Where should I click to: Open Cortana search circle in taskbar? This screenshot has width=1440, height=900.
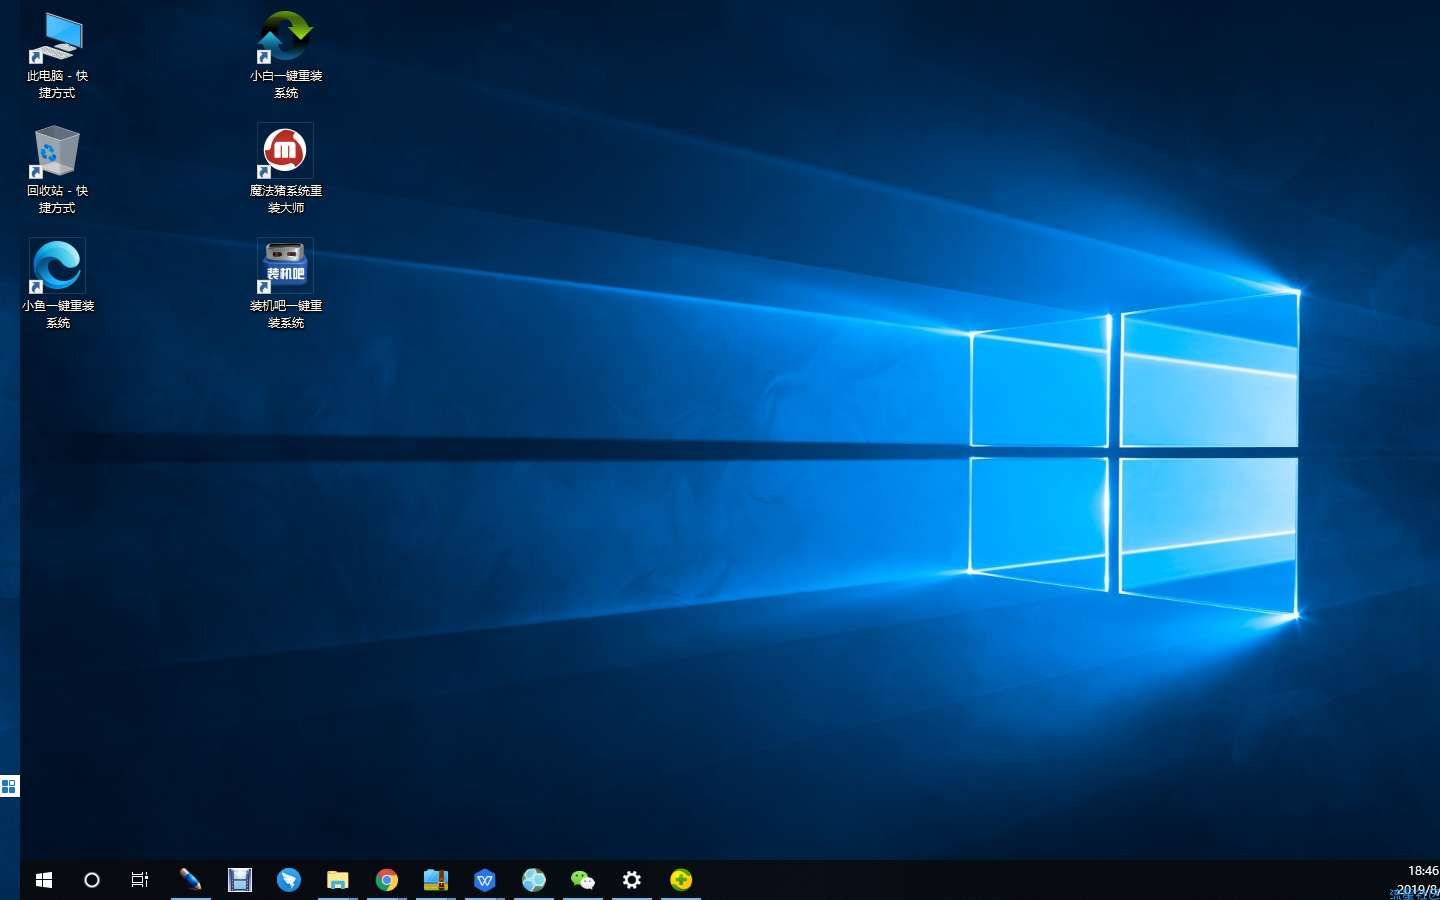92,880
